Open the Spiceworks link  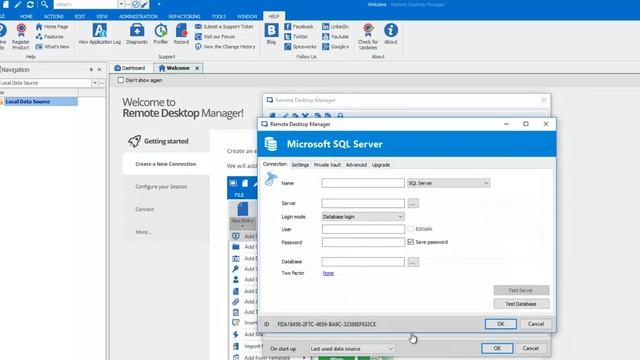[x=300, y=47]
